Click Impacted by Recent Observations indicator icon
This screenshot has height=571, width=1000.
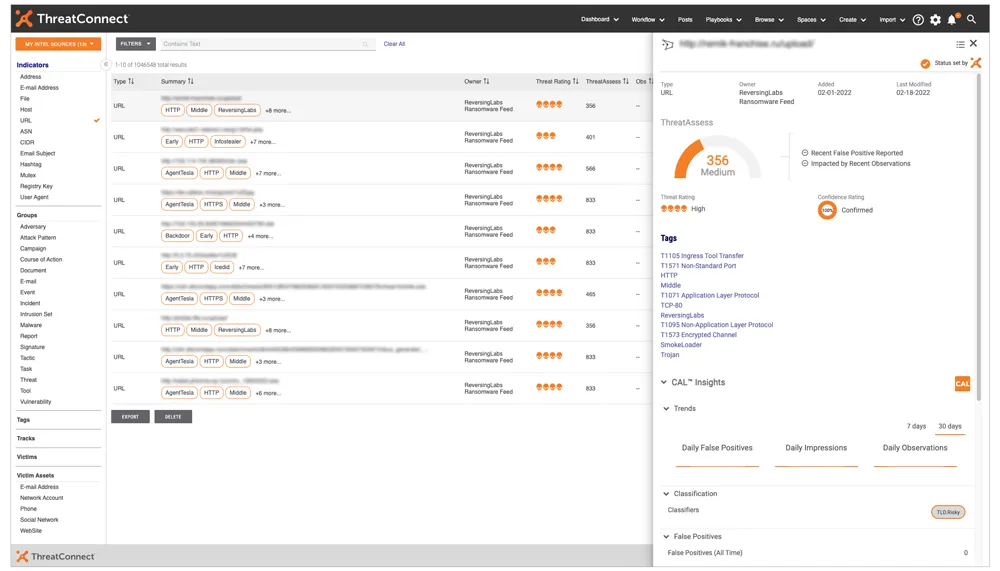pos(805,163)
